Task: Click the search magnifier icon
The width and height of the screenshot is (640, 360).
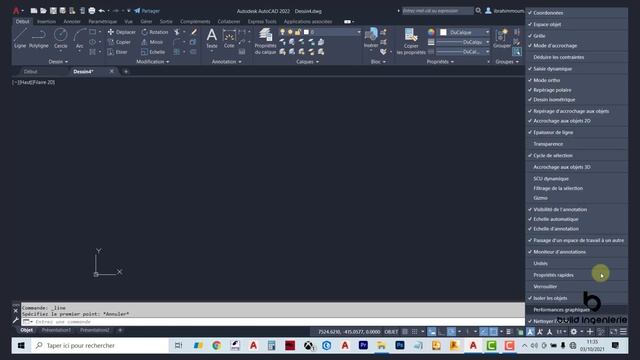Action: [478, 11]
